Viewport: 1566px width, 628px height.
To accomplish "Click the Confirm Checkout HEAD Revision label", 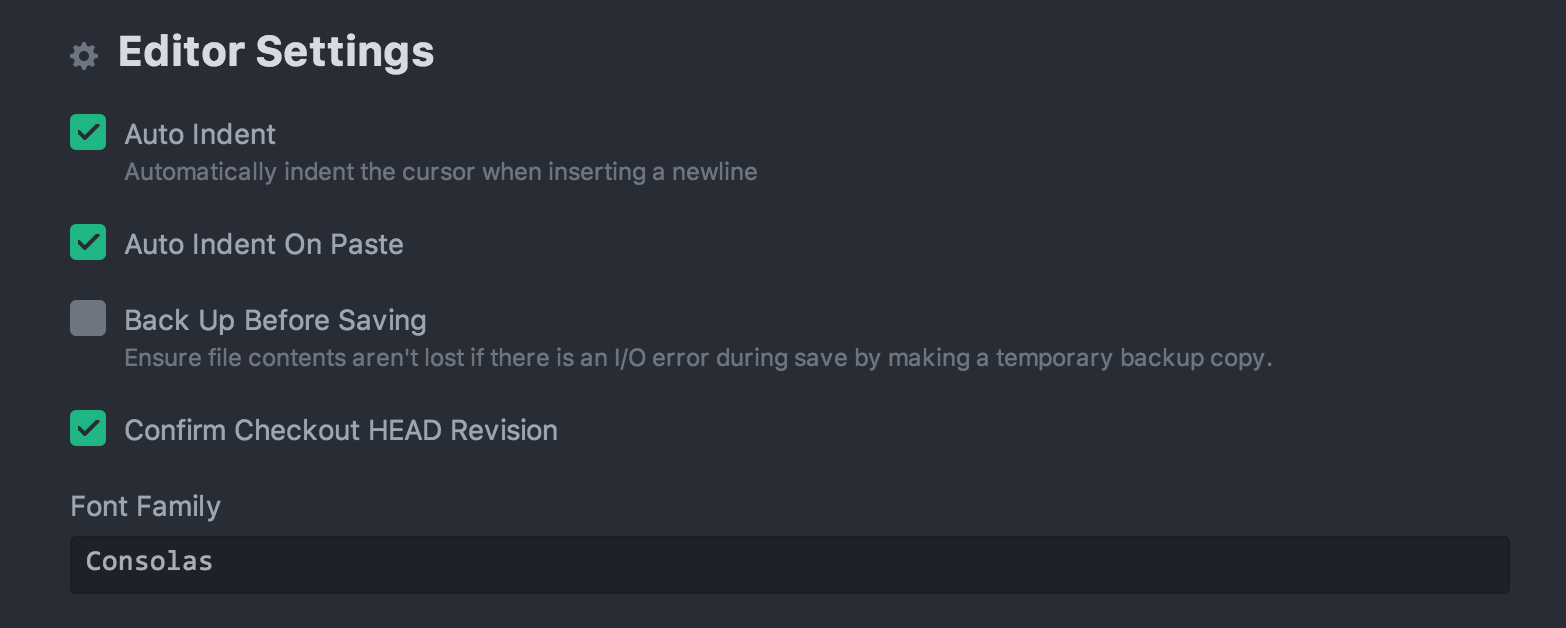I will pos(341,430).
